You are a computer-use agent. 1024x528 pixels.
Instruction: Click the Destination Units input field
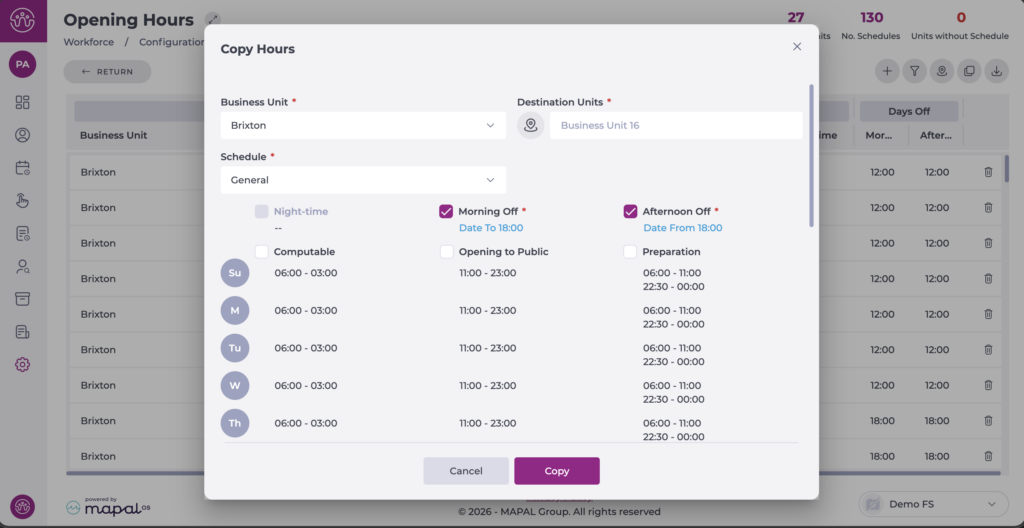675,125
